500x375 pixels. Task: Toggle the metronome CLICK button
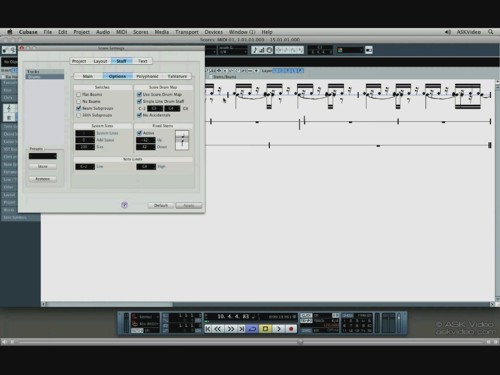coord(306,315)
